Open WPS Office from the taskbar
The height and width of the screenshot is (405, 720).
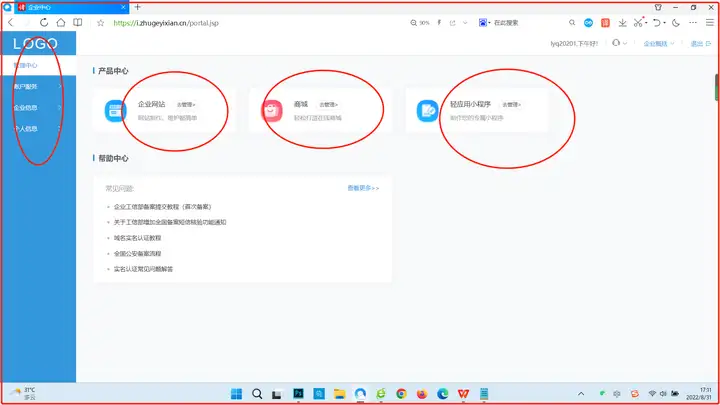click(463, 394)
